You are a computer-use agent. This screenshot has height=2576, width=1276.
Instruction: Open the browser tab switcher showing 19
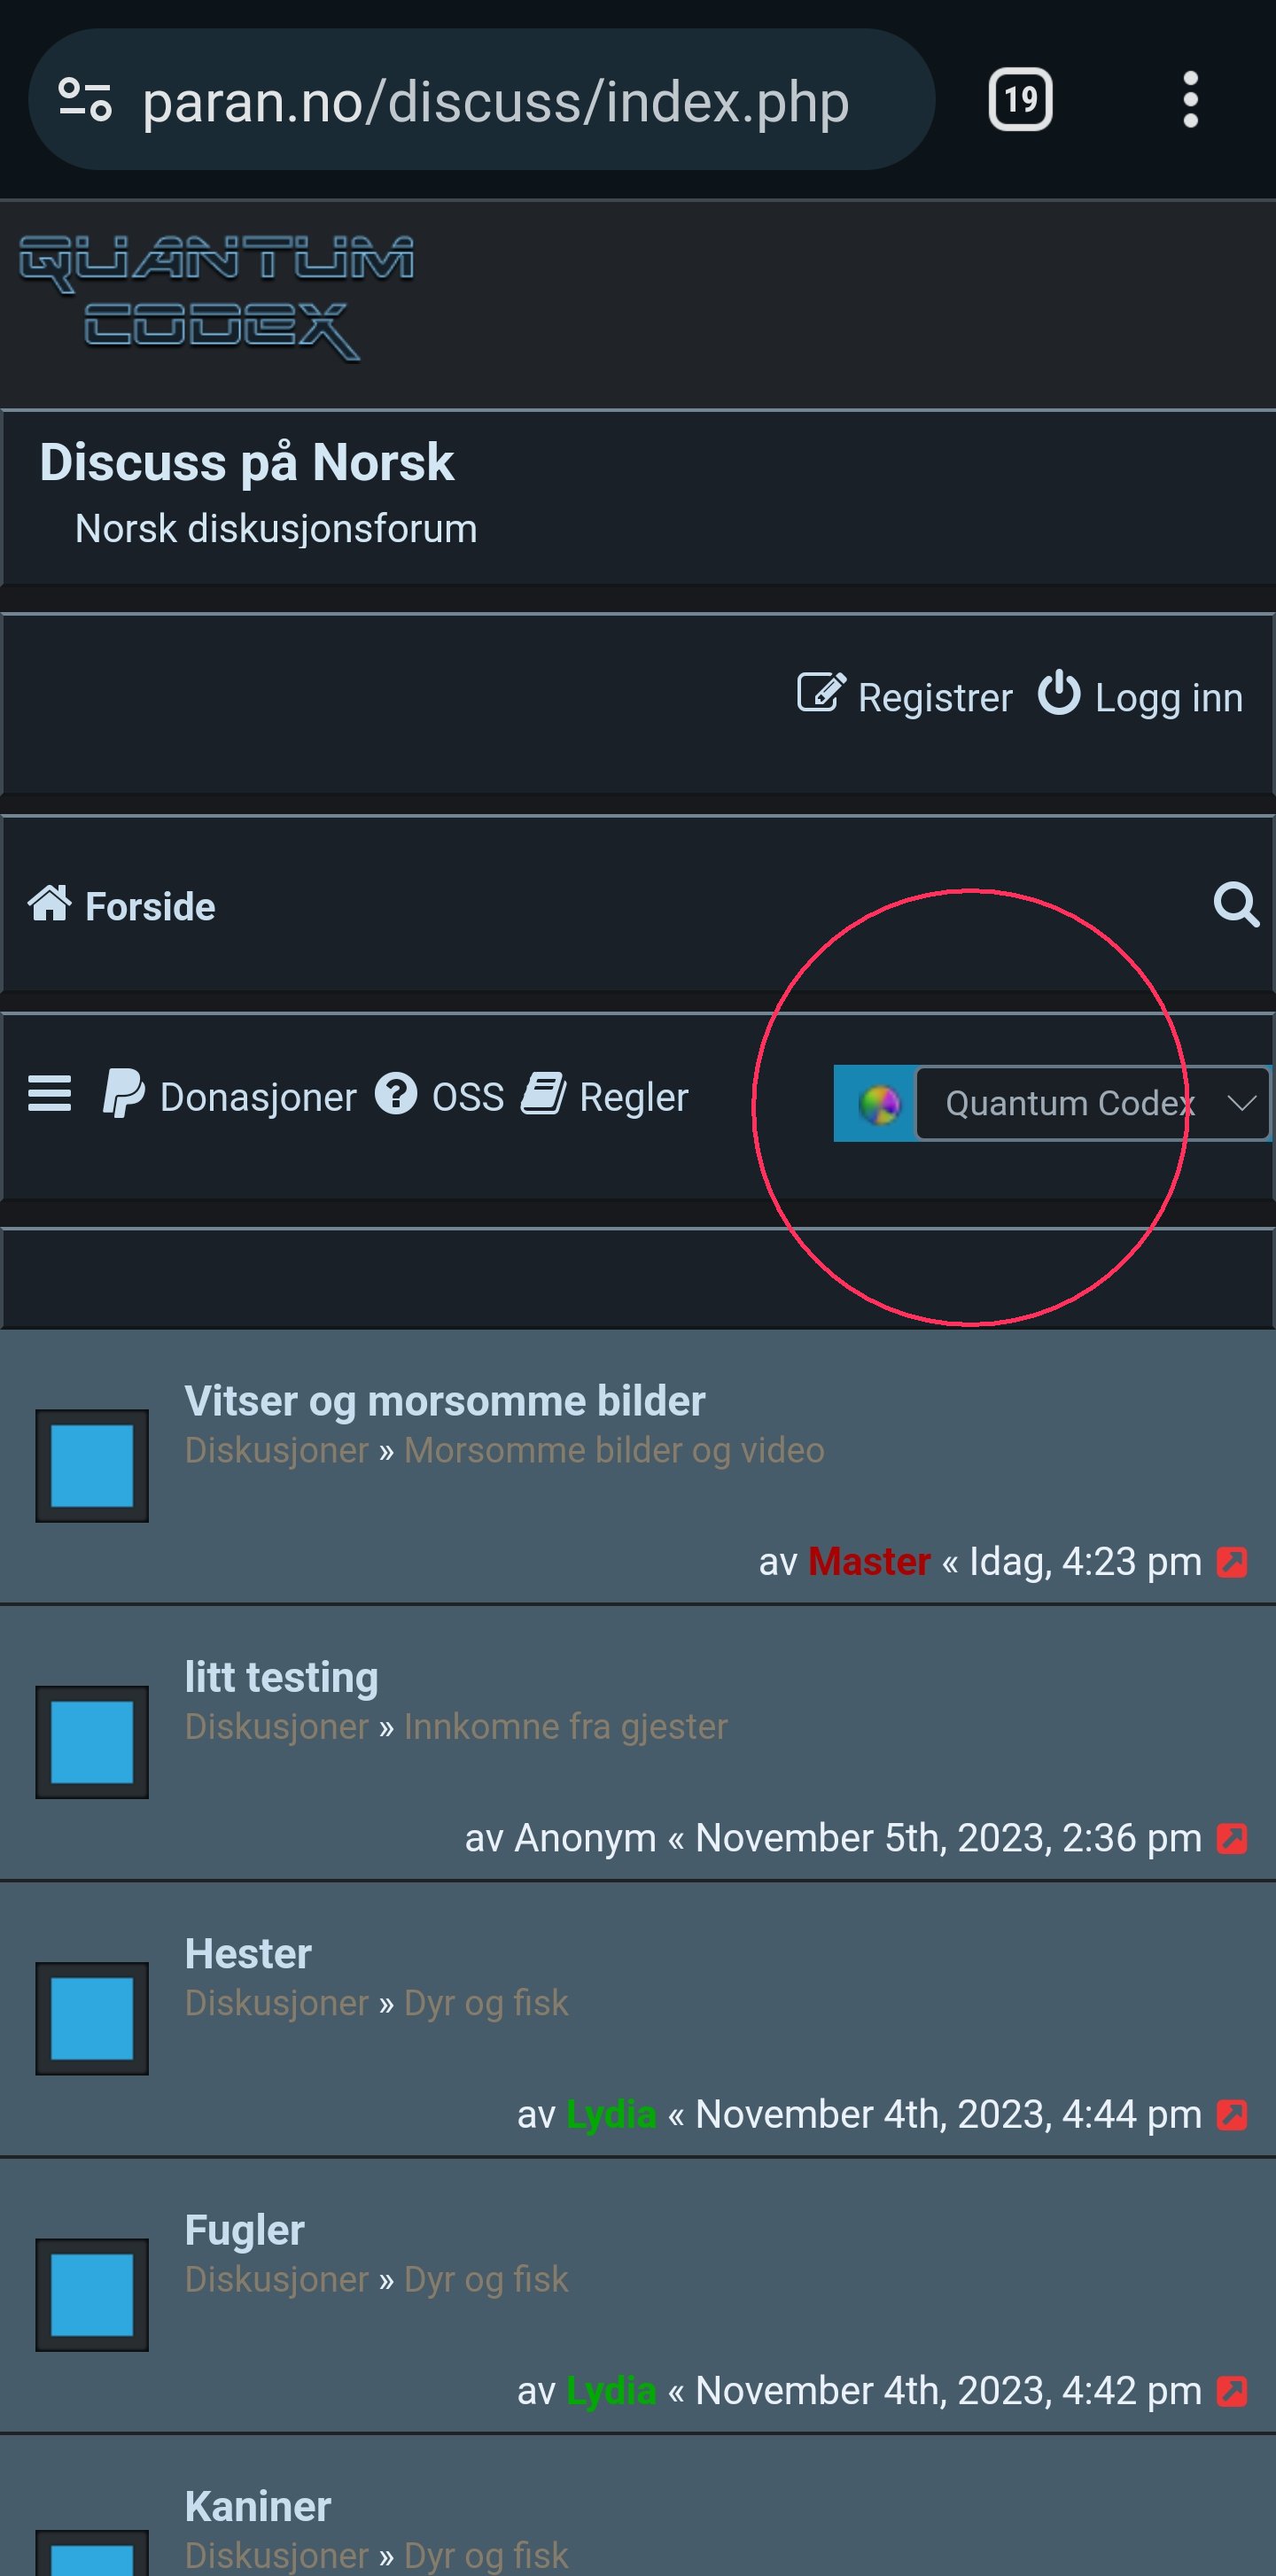pyautogui.click(x=1020, y=99)
